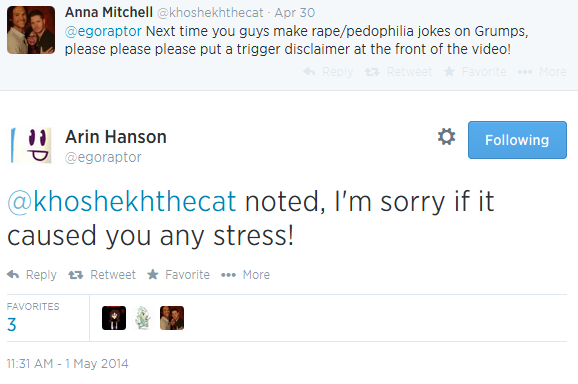The image size is (578, 384).
Task: Open the gear settings dropdown beside Following
Action: (x=446, y=137)
